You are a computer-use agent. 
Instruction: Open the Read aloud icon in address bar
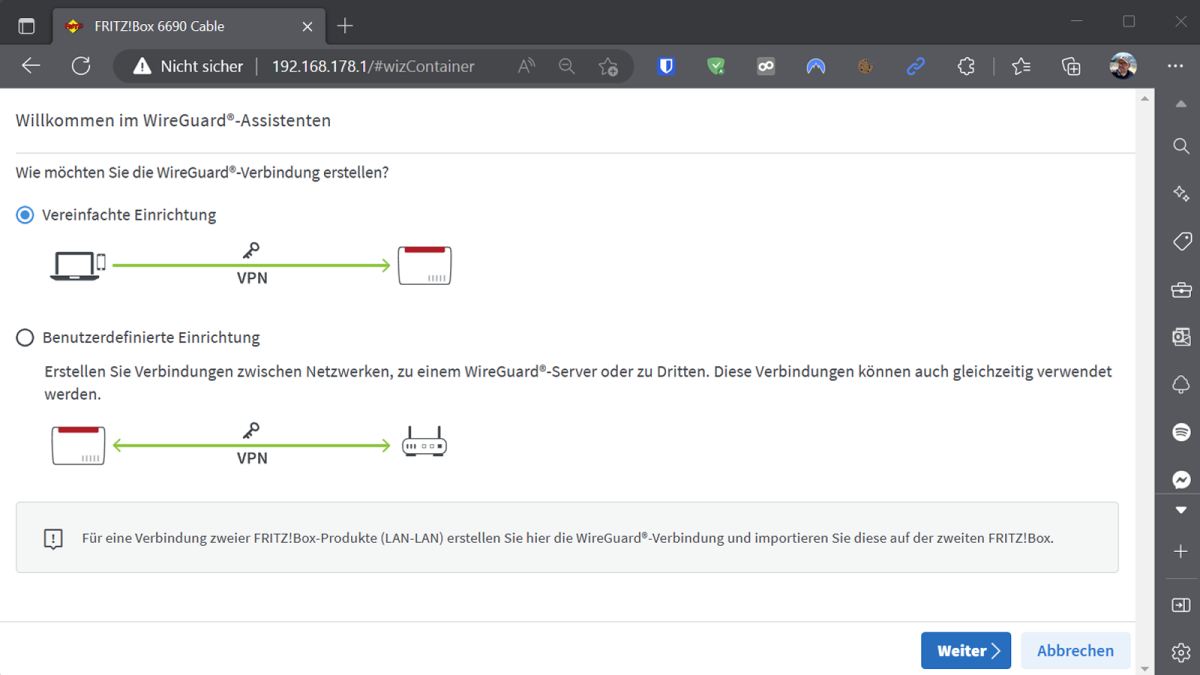pyautogui.click(x=526, y=66)
